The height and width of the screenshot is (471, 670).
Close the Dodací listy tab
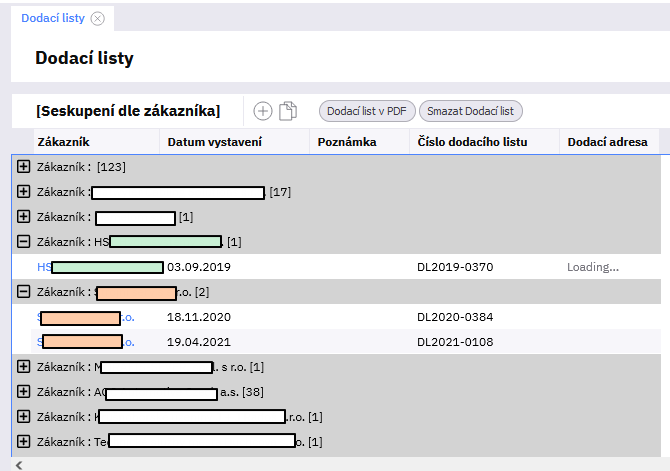coord(97,19)
